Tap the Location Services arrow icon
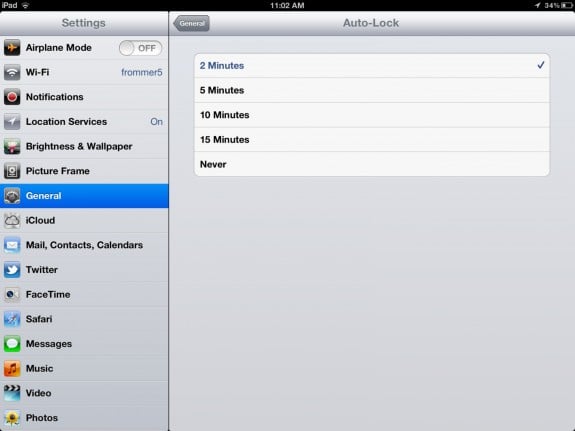The height and width of the screenshot is (431, 575). [12, 121]
